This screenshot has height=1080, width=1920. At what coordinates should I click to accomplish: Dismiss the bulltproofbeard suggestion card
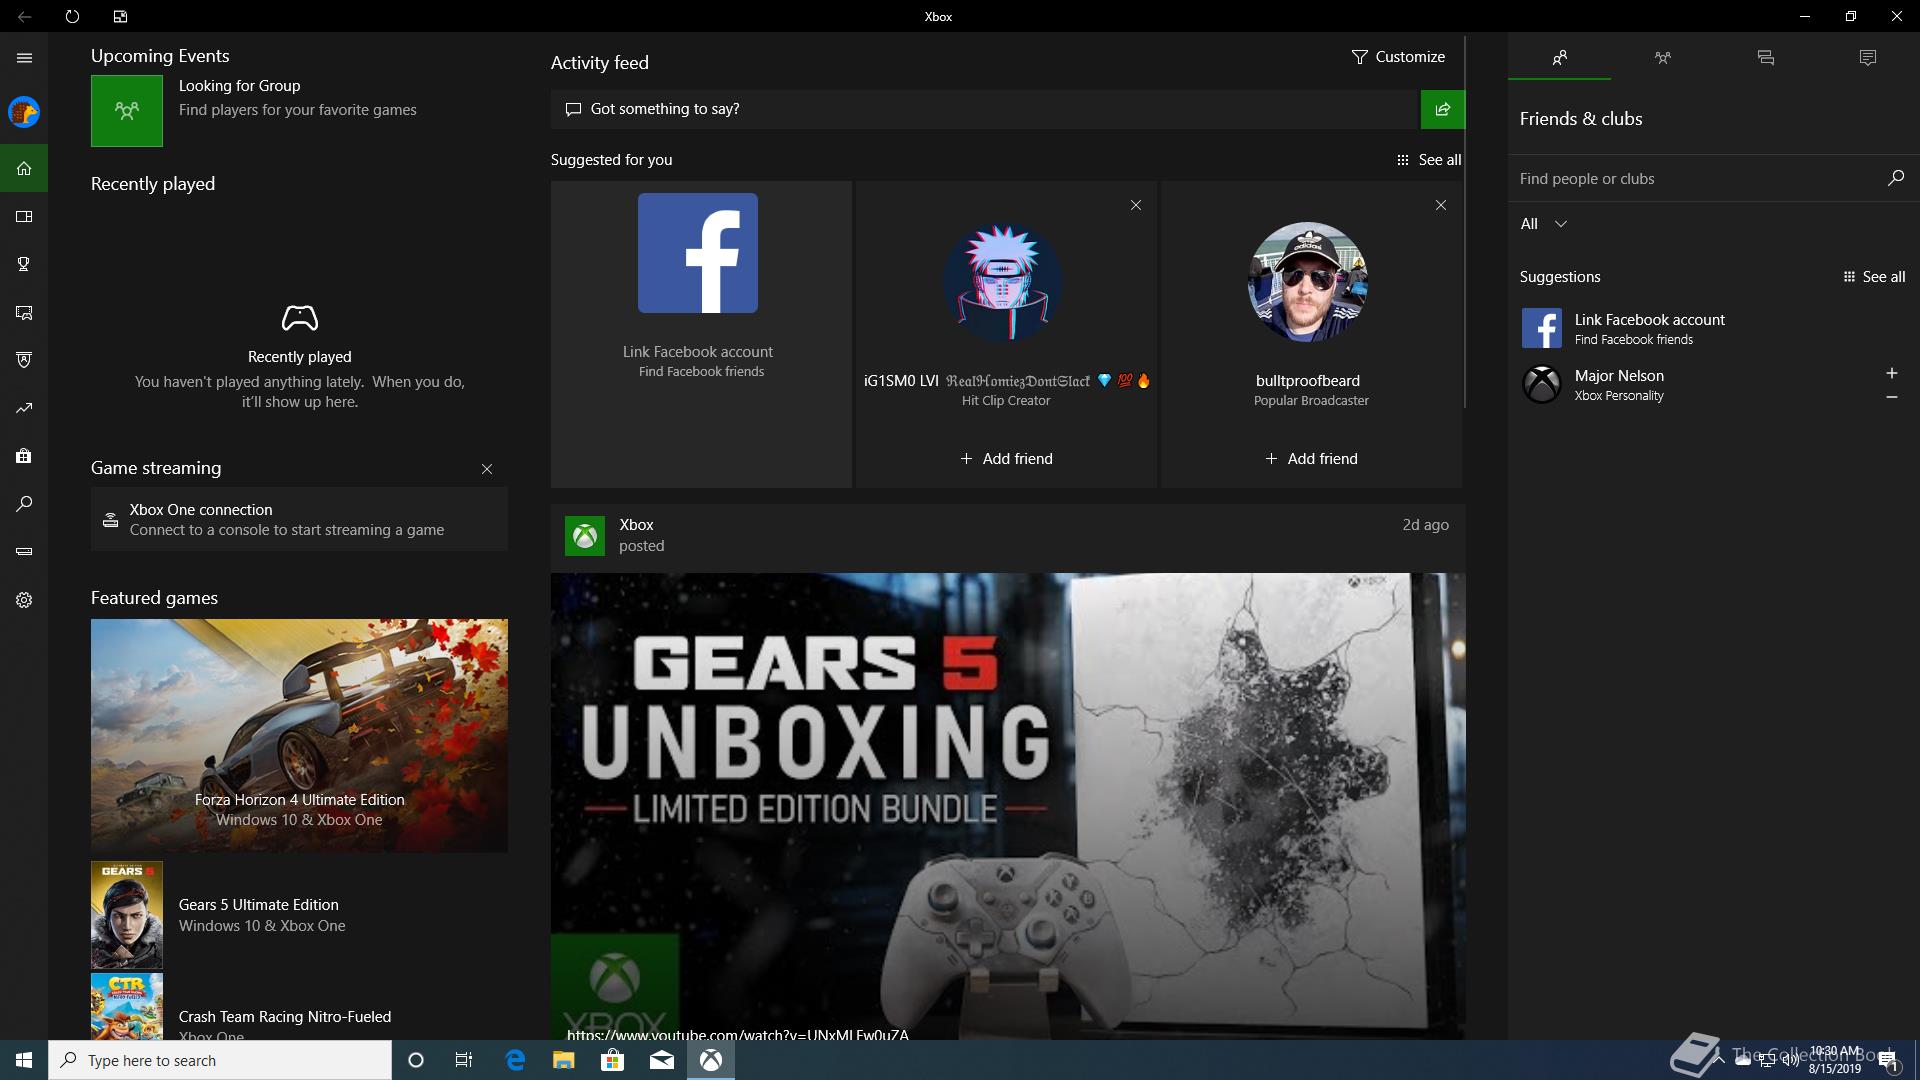pos(1441,205)
